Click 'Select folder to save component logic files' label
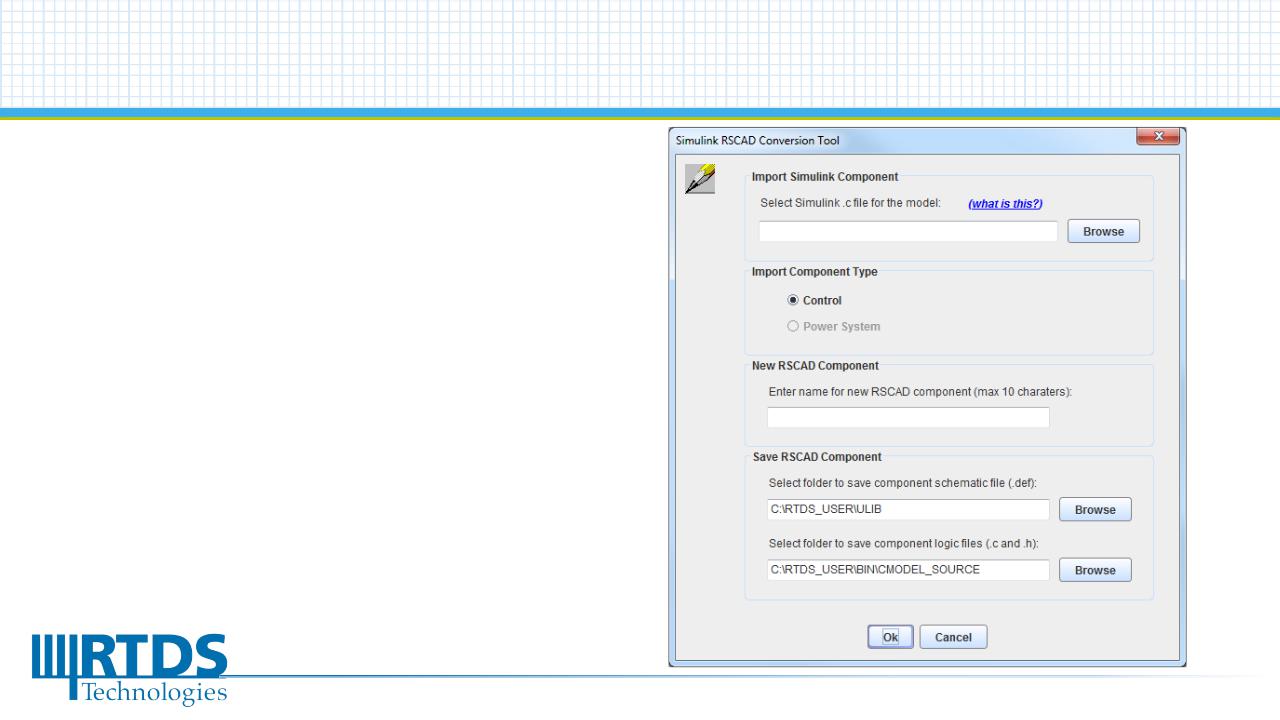This screenshot has width=1280, height=720. 906,544
